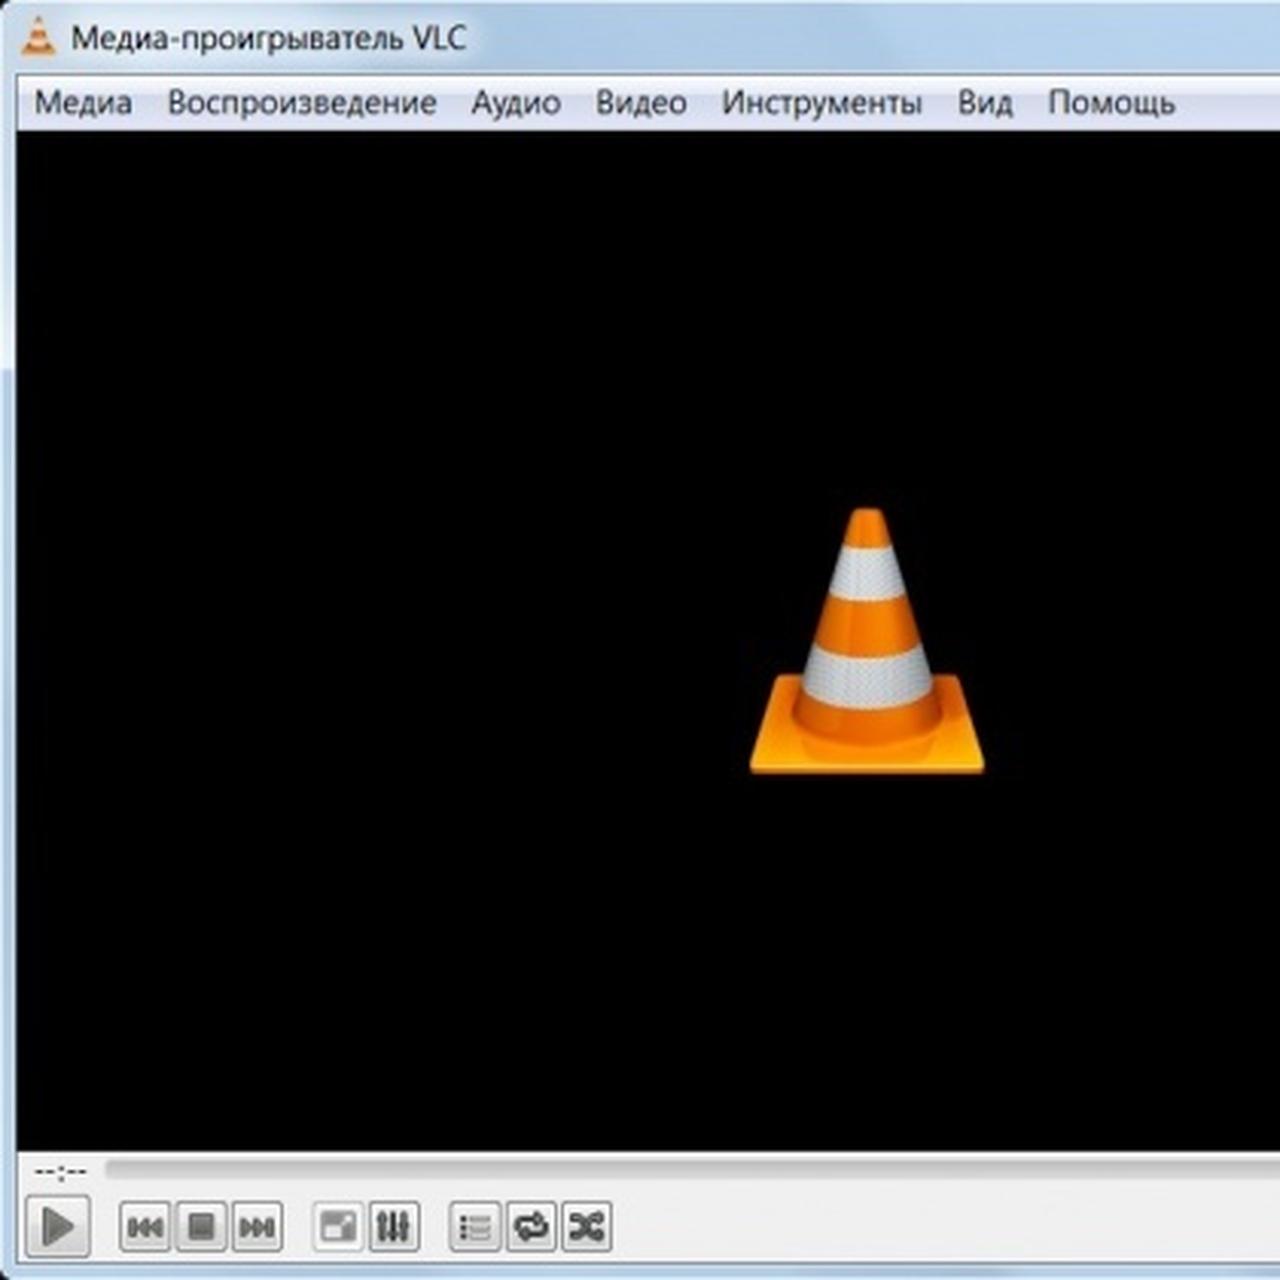1280x1280 pixels.
Task: Open the Видео menu
Action: click(641, 103)
